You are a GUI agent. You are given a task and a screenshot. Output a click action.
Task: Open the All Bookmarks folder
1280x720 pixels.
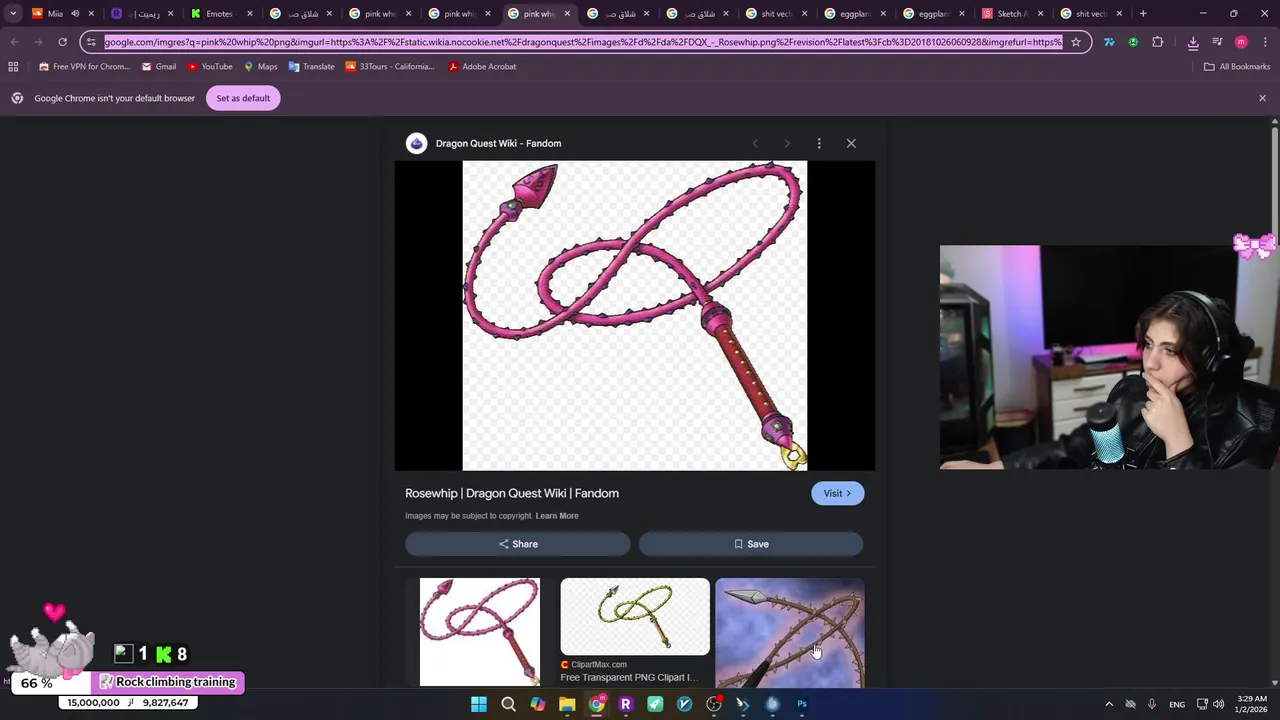pyautogui.click(x=1237, y=66)
